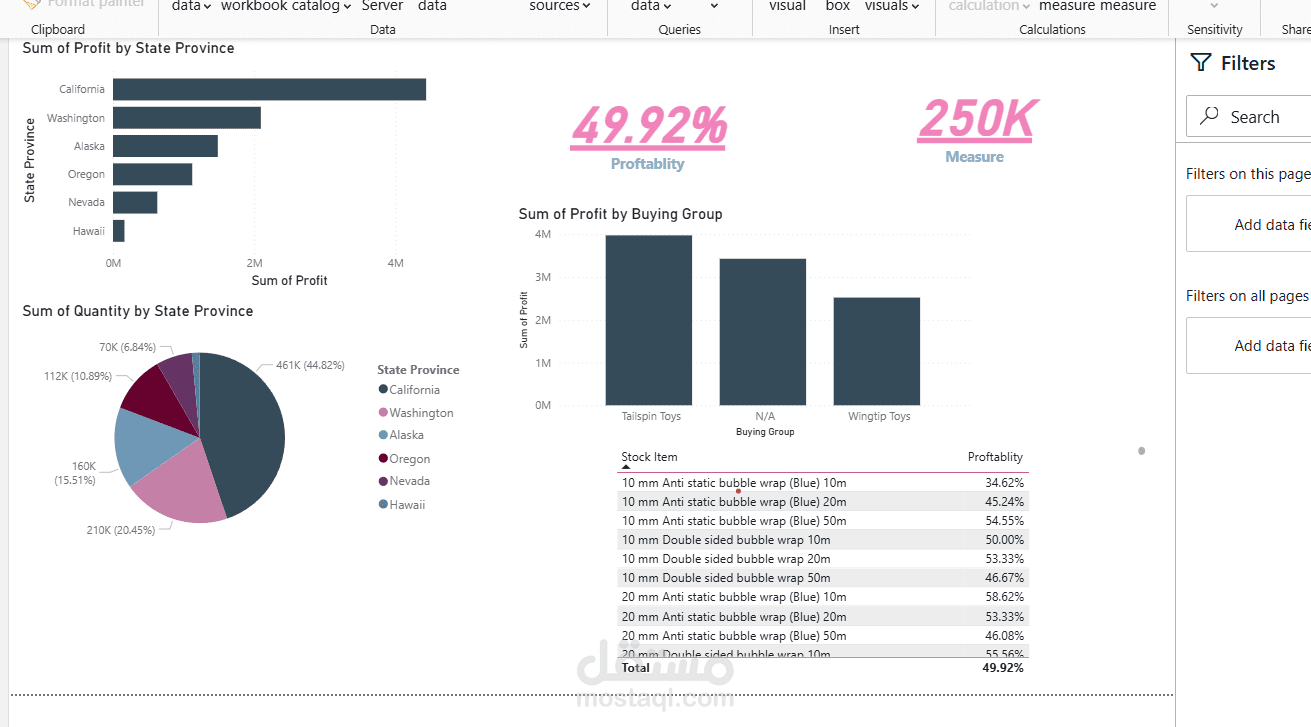Click the Filters pane funnel icon

click(x=1200, y=62)
